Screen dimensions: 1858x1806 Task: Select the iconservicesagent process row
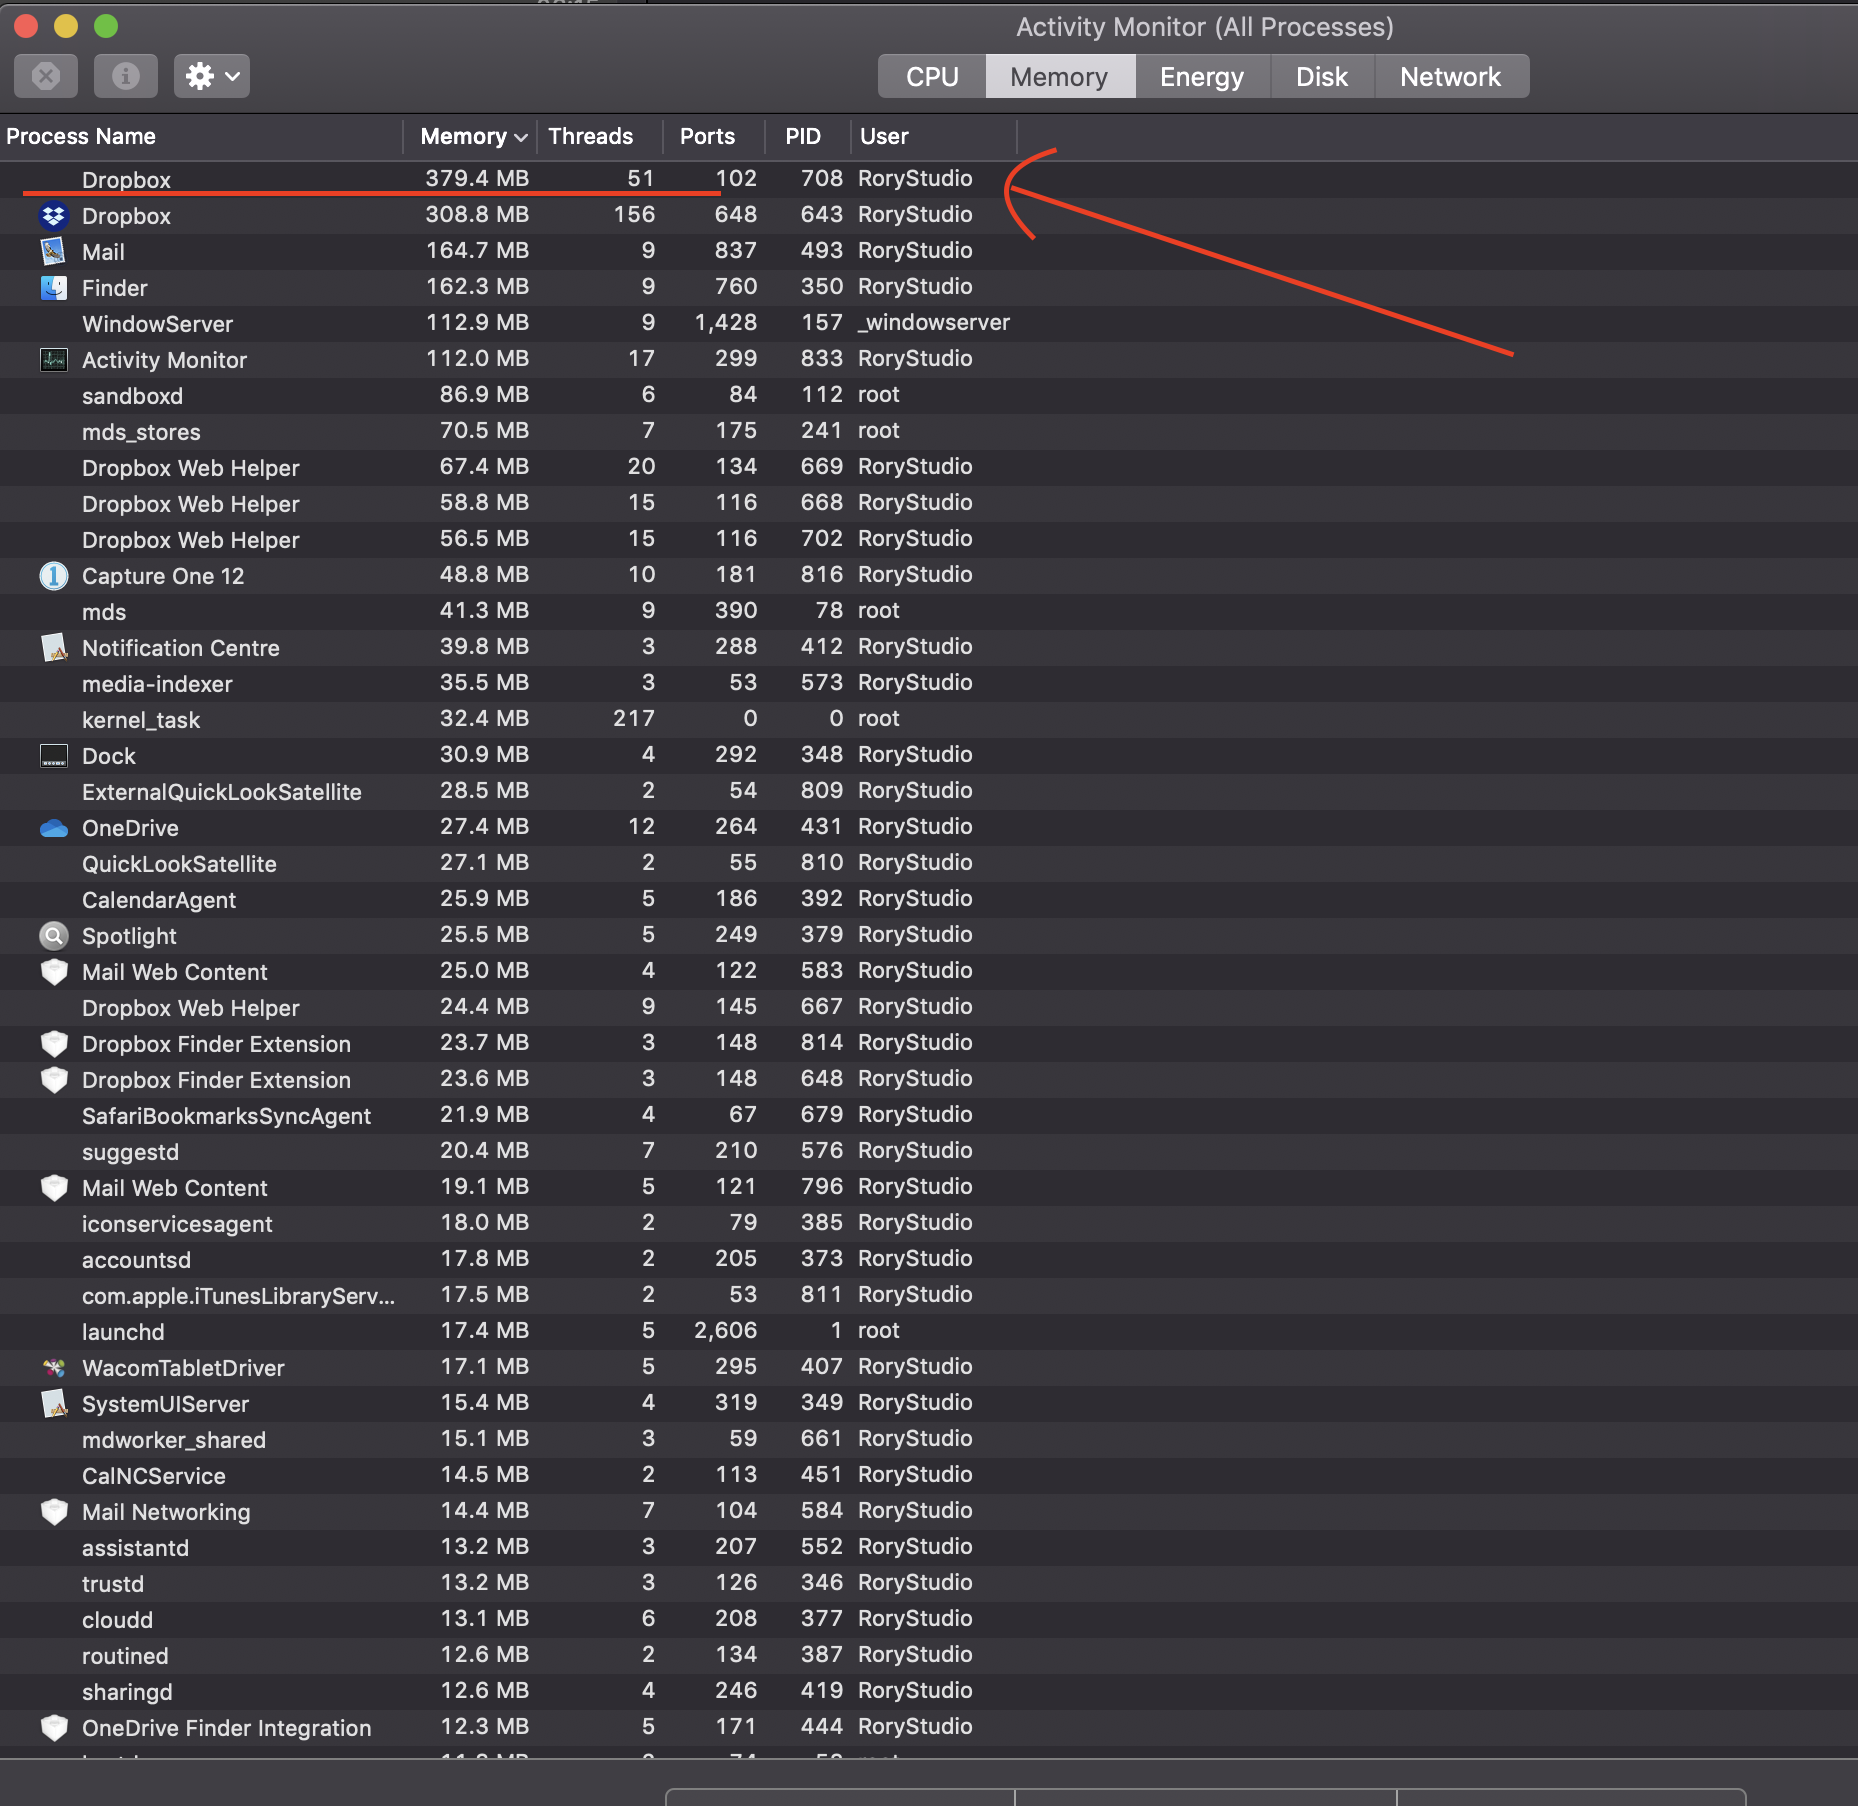click(929, 1223)
